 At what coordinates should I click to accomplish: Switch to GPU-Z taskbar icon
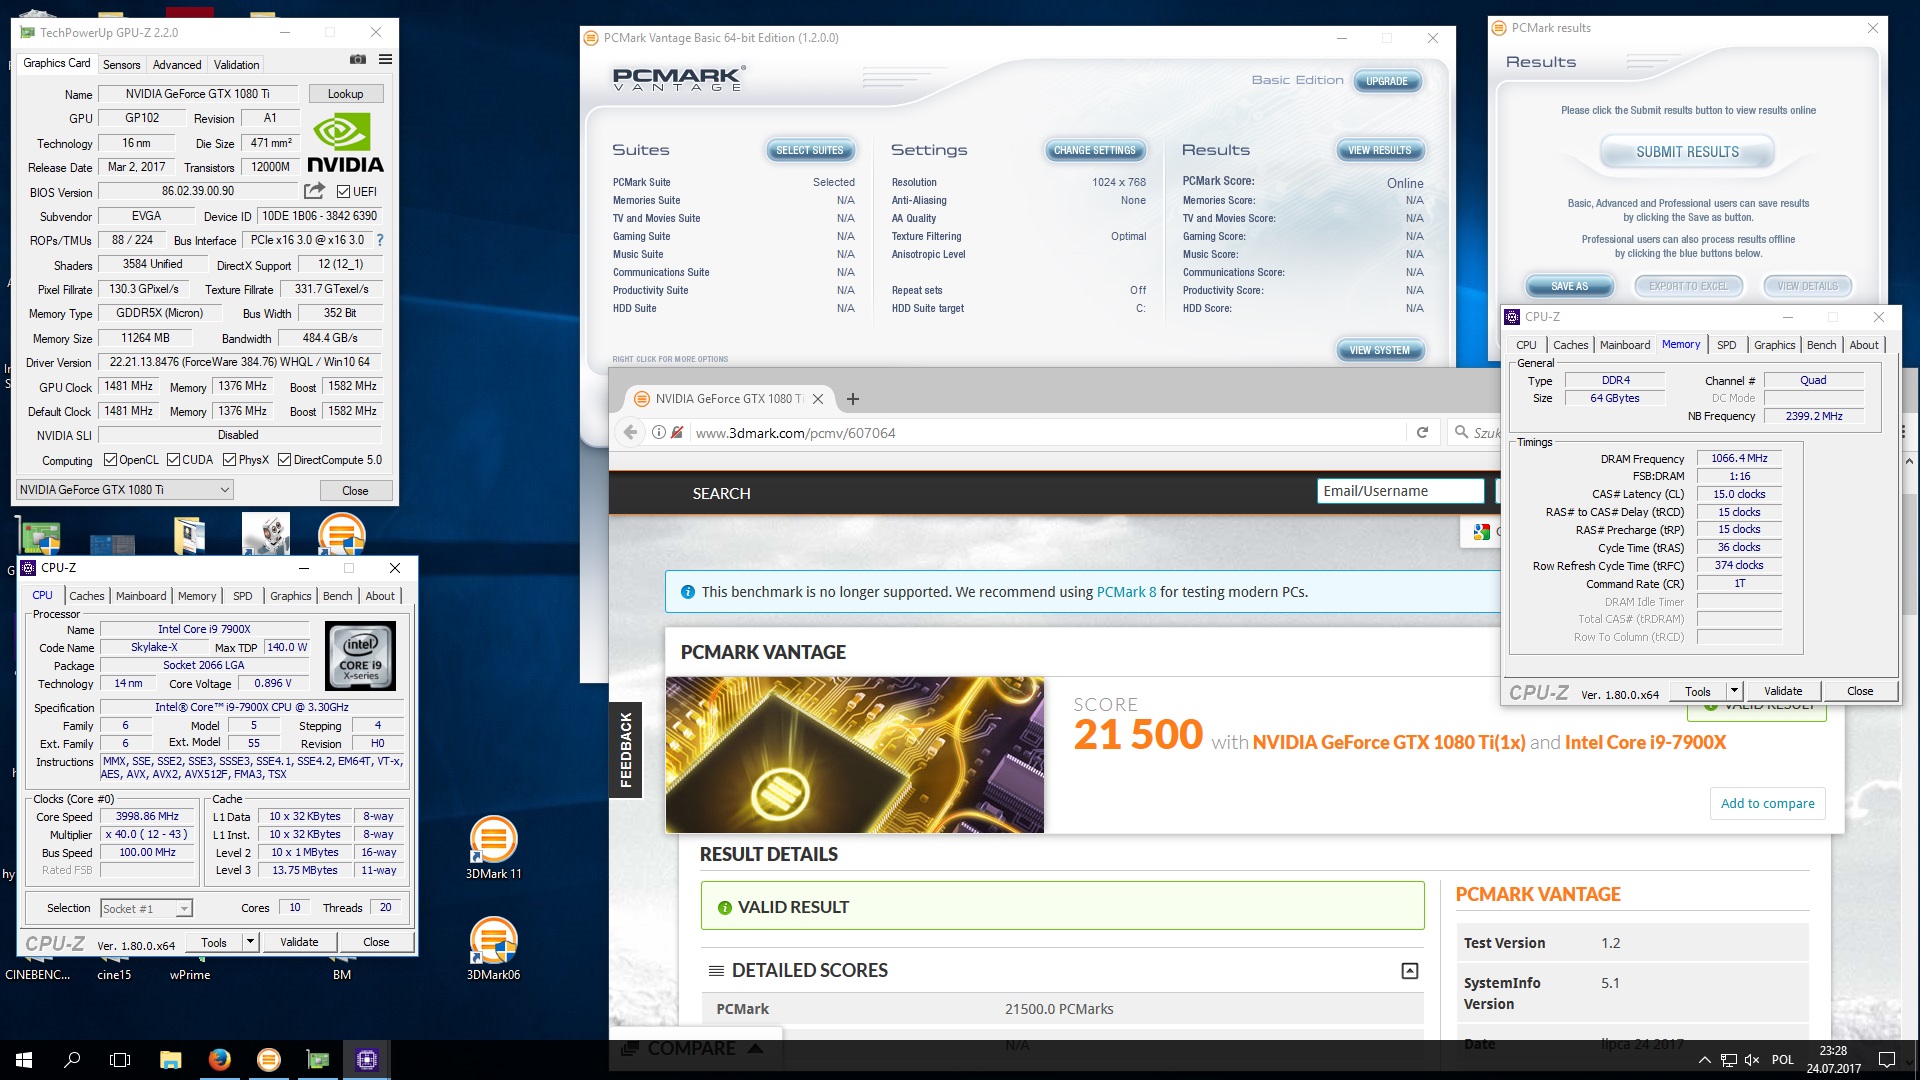click(x=317, y=1060)
